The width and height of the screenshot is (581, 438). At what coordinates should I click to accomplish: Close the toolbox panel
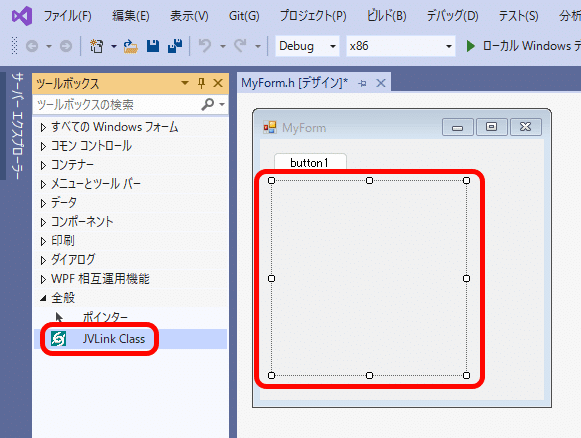pyautogui.click(x=218, y=83)
